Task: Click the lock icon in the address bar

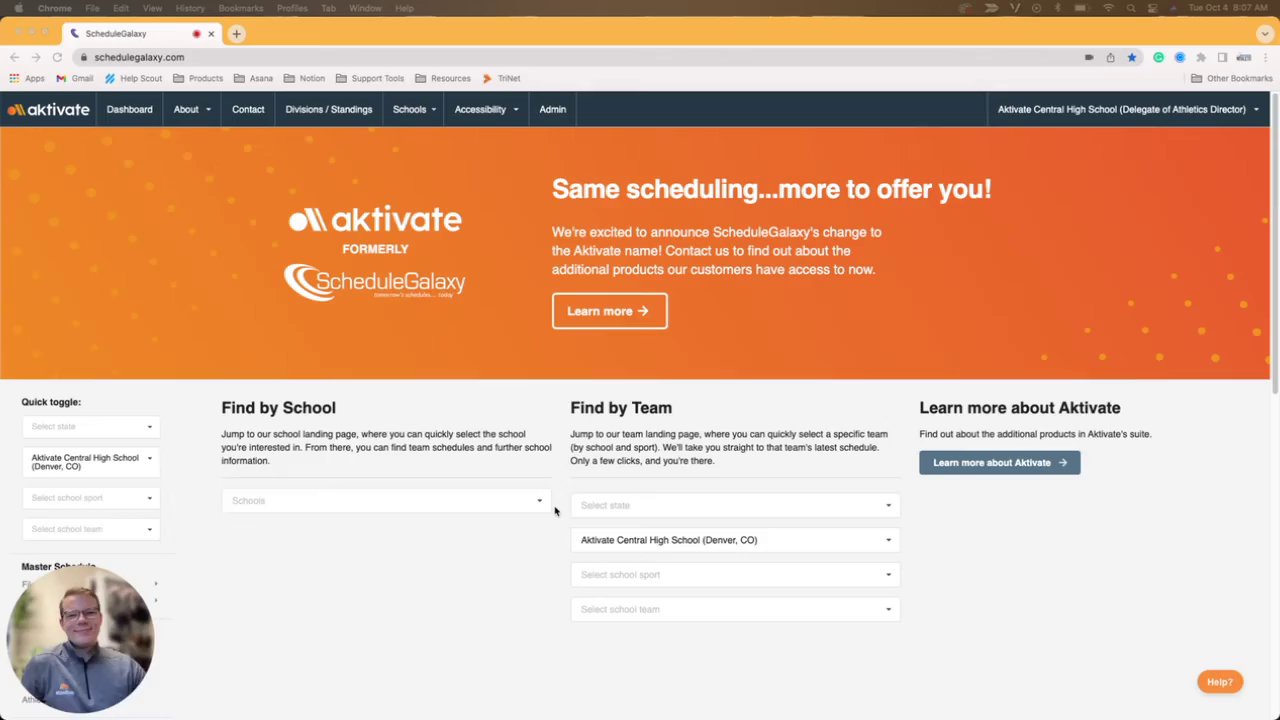Action: 85,57
